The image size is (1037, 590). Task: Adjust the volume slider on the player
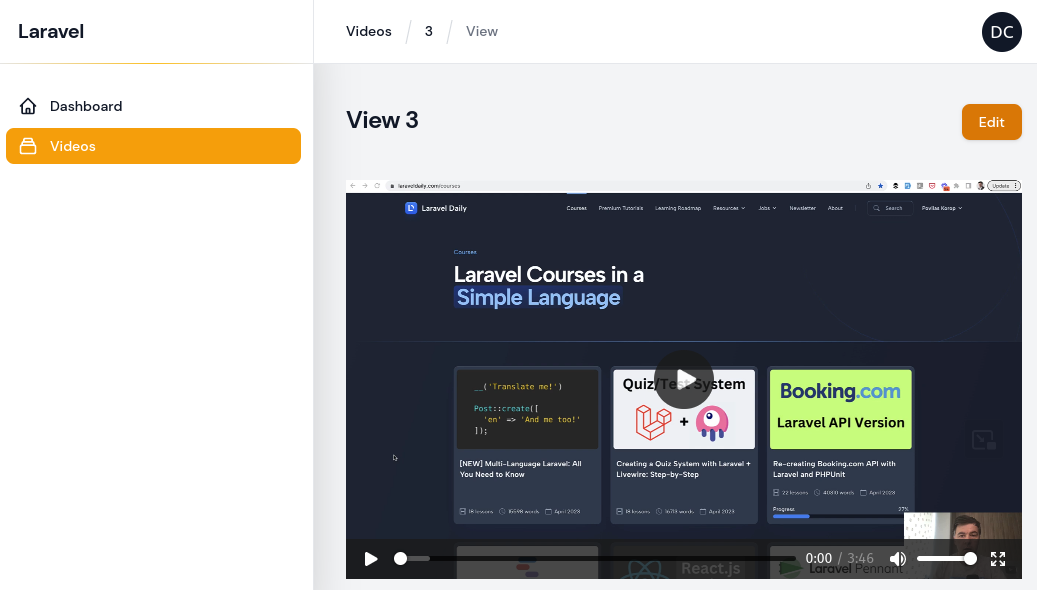(945, 559)
